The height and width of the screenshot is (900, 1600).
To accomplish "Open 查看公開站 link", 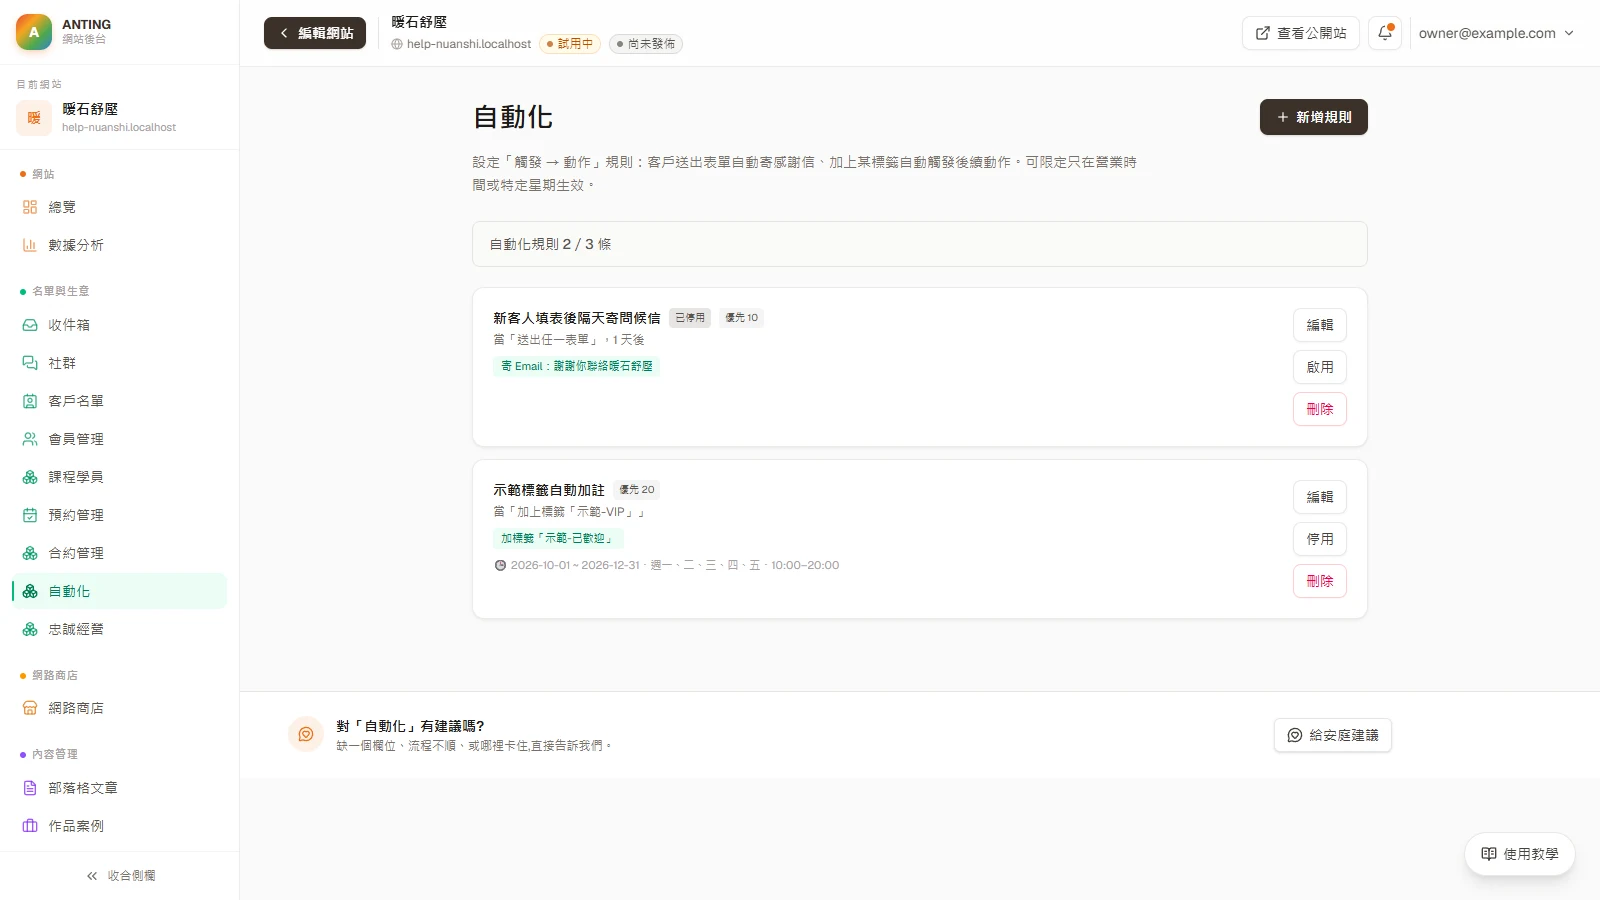I will (x=1301, y=33).
